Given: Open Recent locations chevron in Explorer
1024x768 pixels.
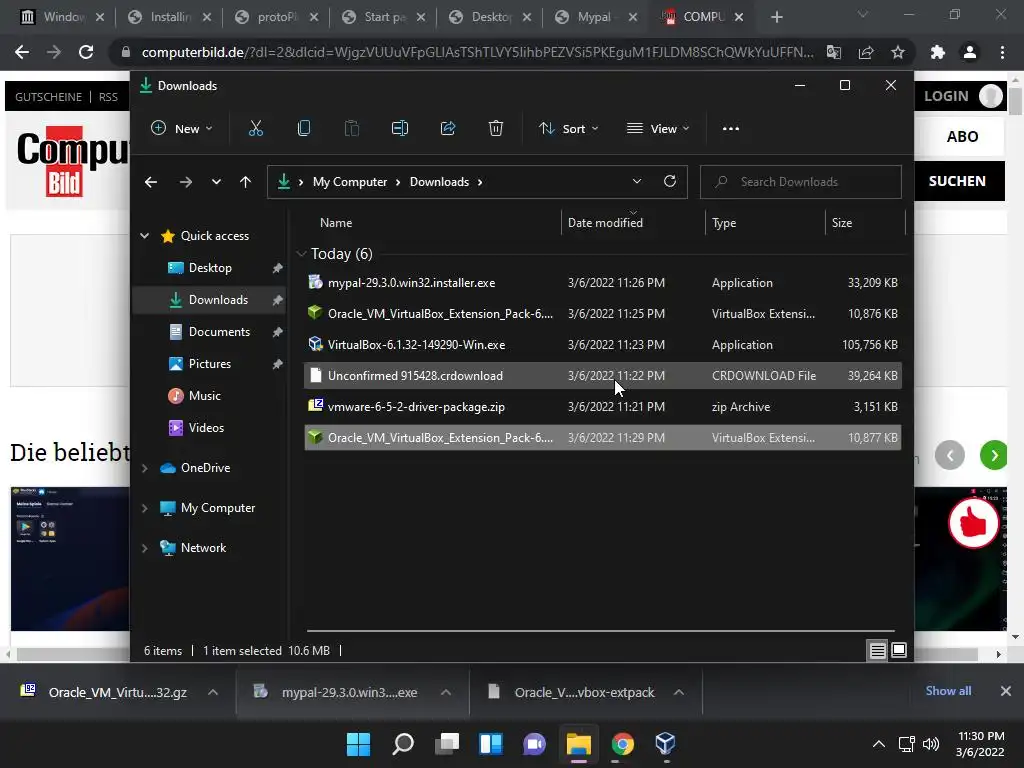Looking at the screenshot, I should point(216,182).
